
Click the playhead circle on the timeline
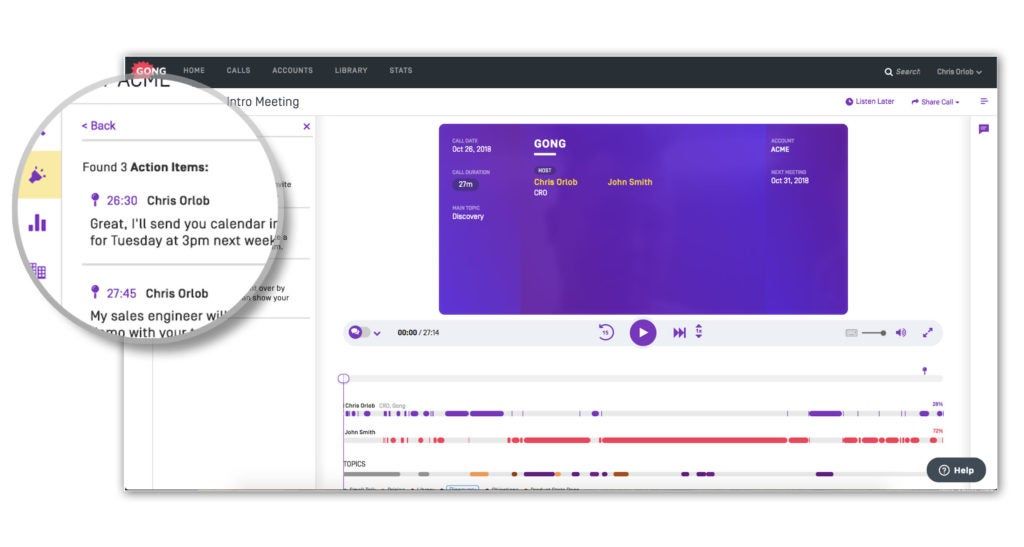pos(344,379)
